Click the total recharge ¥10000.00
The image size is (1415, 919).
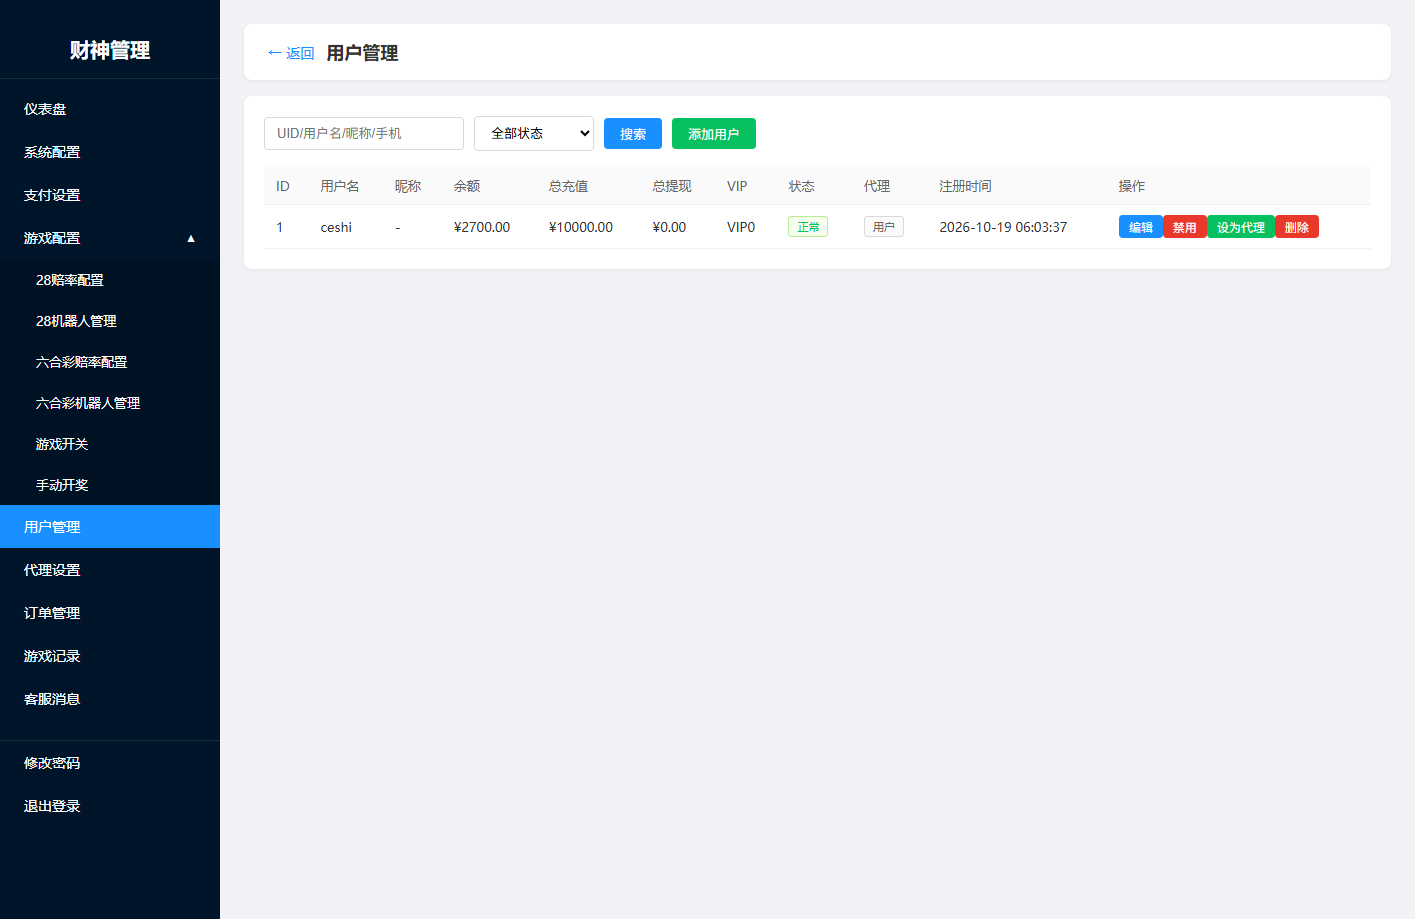581,227
